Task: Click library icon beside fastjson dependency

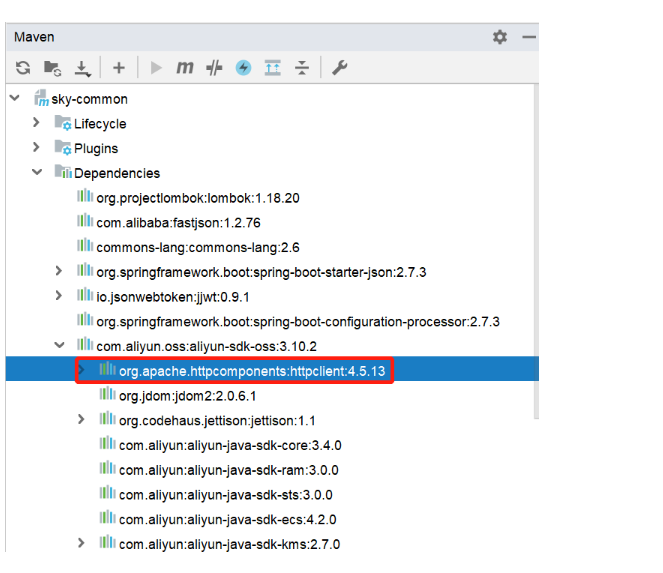Action: [85, 220]
